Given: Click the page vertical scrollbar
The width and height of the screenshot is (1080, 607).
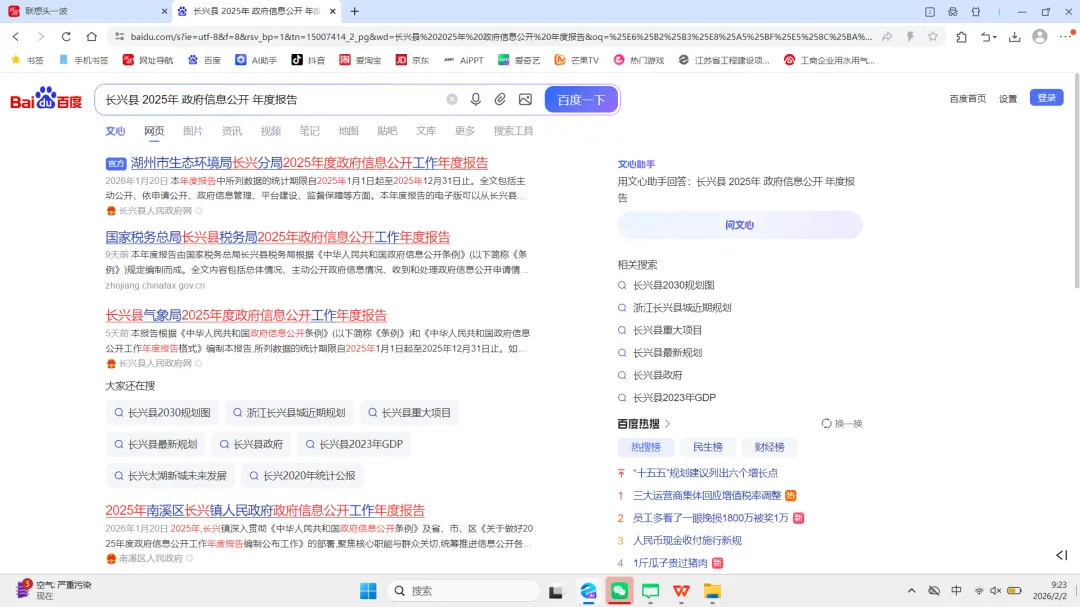Looking at the screenshot, I should click(1076, 179).
